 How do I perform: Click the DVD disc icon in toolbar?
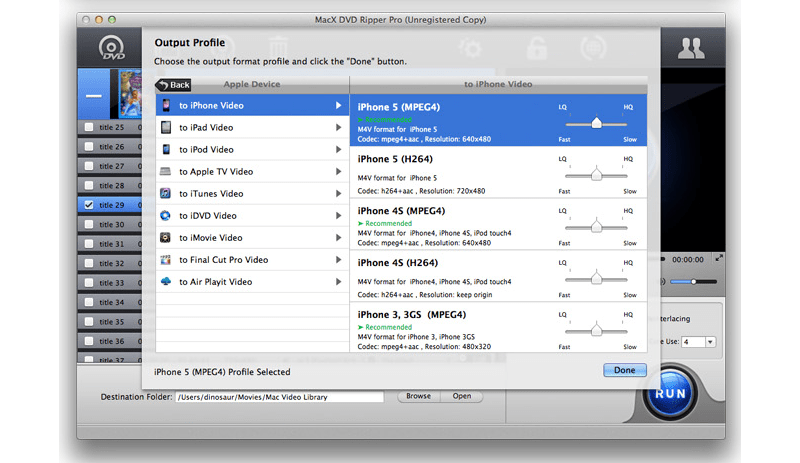111,48
